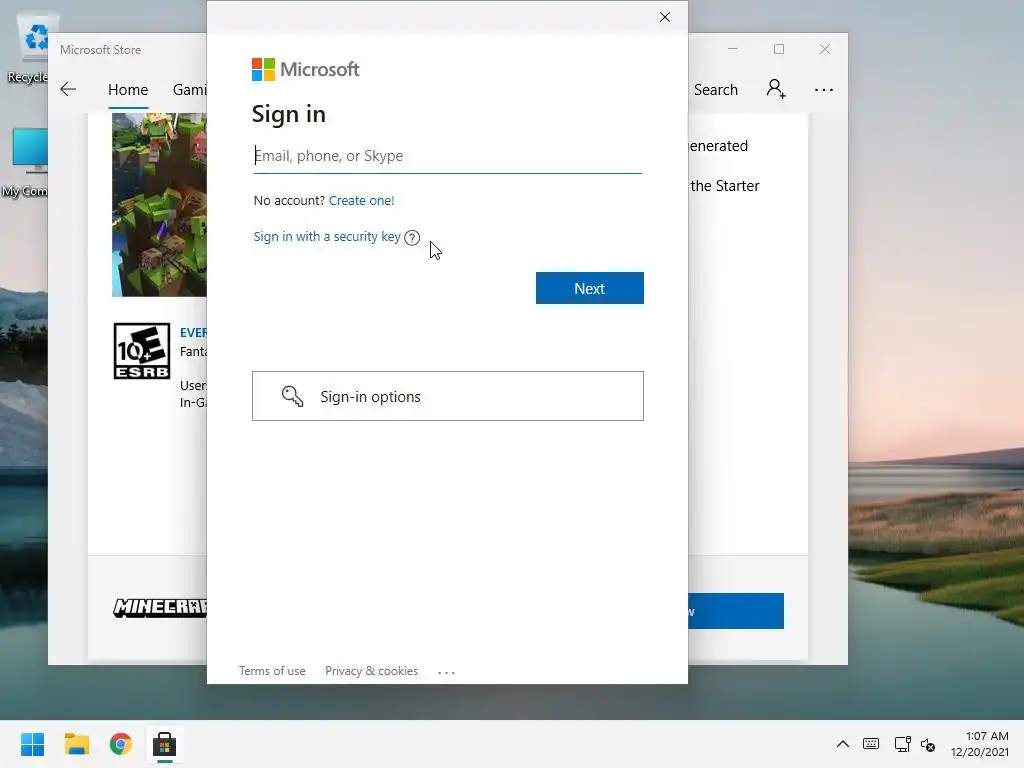Image resolution: width=1024 pixels, height=768 pixels.
Task: Click the key icon in Sign-in options
Action: point(293,396)
